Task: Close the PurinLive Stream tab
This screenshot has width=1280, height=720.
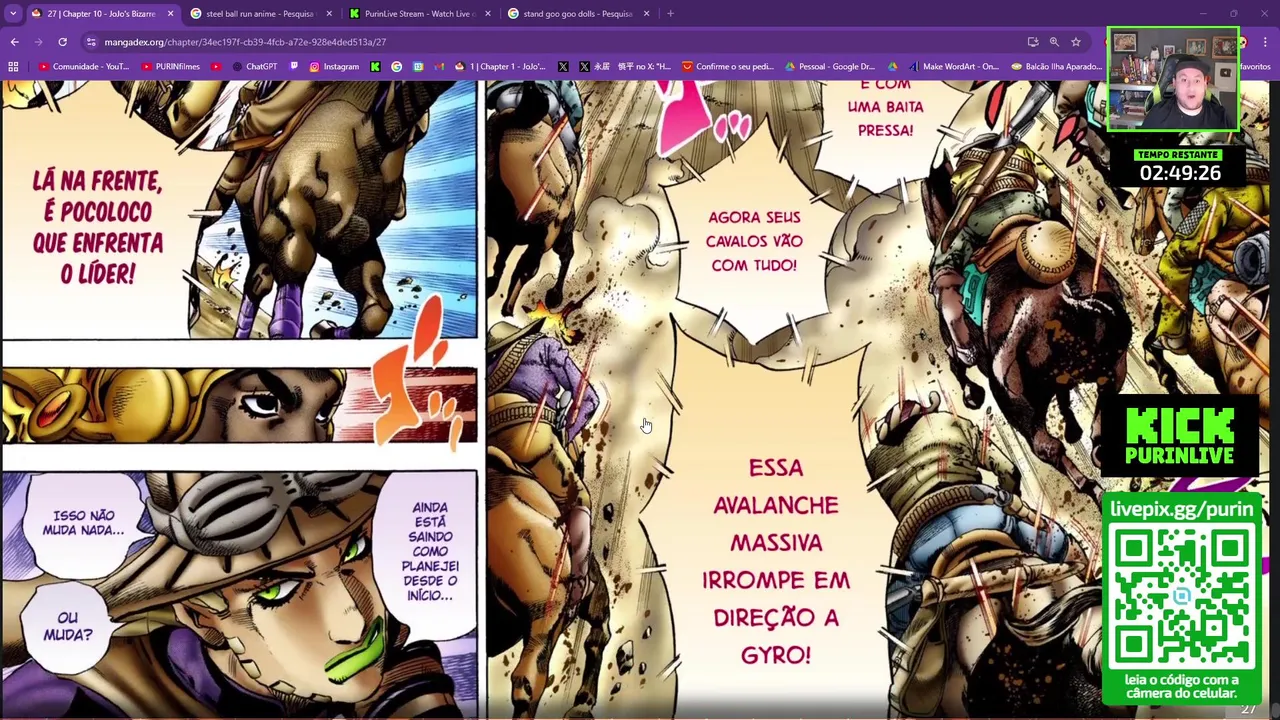Action: (x=488, y=14)
